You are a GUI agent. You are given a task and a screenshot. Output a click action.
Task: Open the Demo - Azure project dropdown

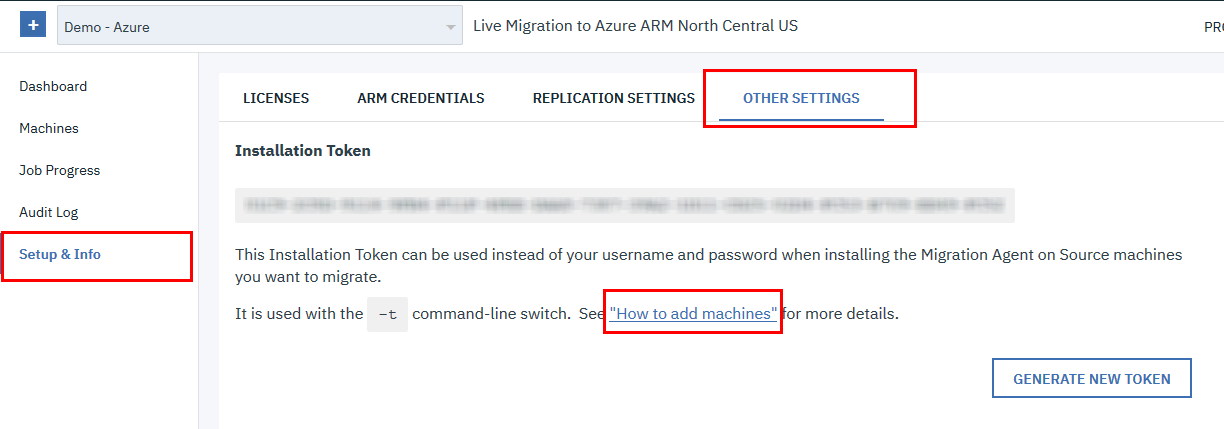250,27
